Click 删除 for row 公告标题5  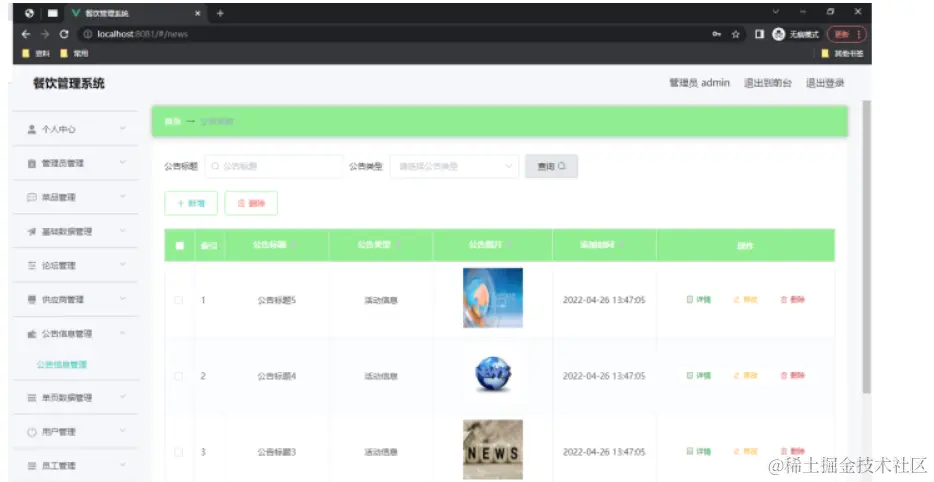792,300
